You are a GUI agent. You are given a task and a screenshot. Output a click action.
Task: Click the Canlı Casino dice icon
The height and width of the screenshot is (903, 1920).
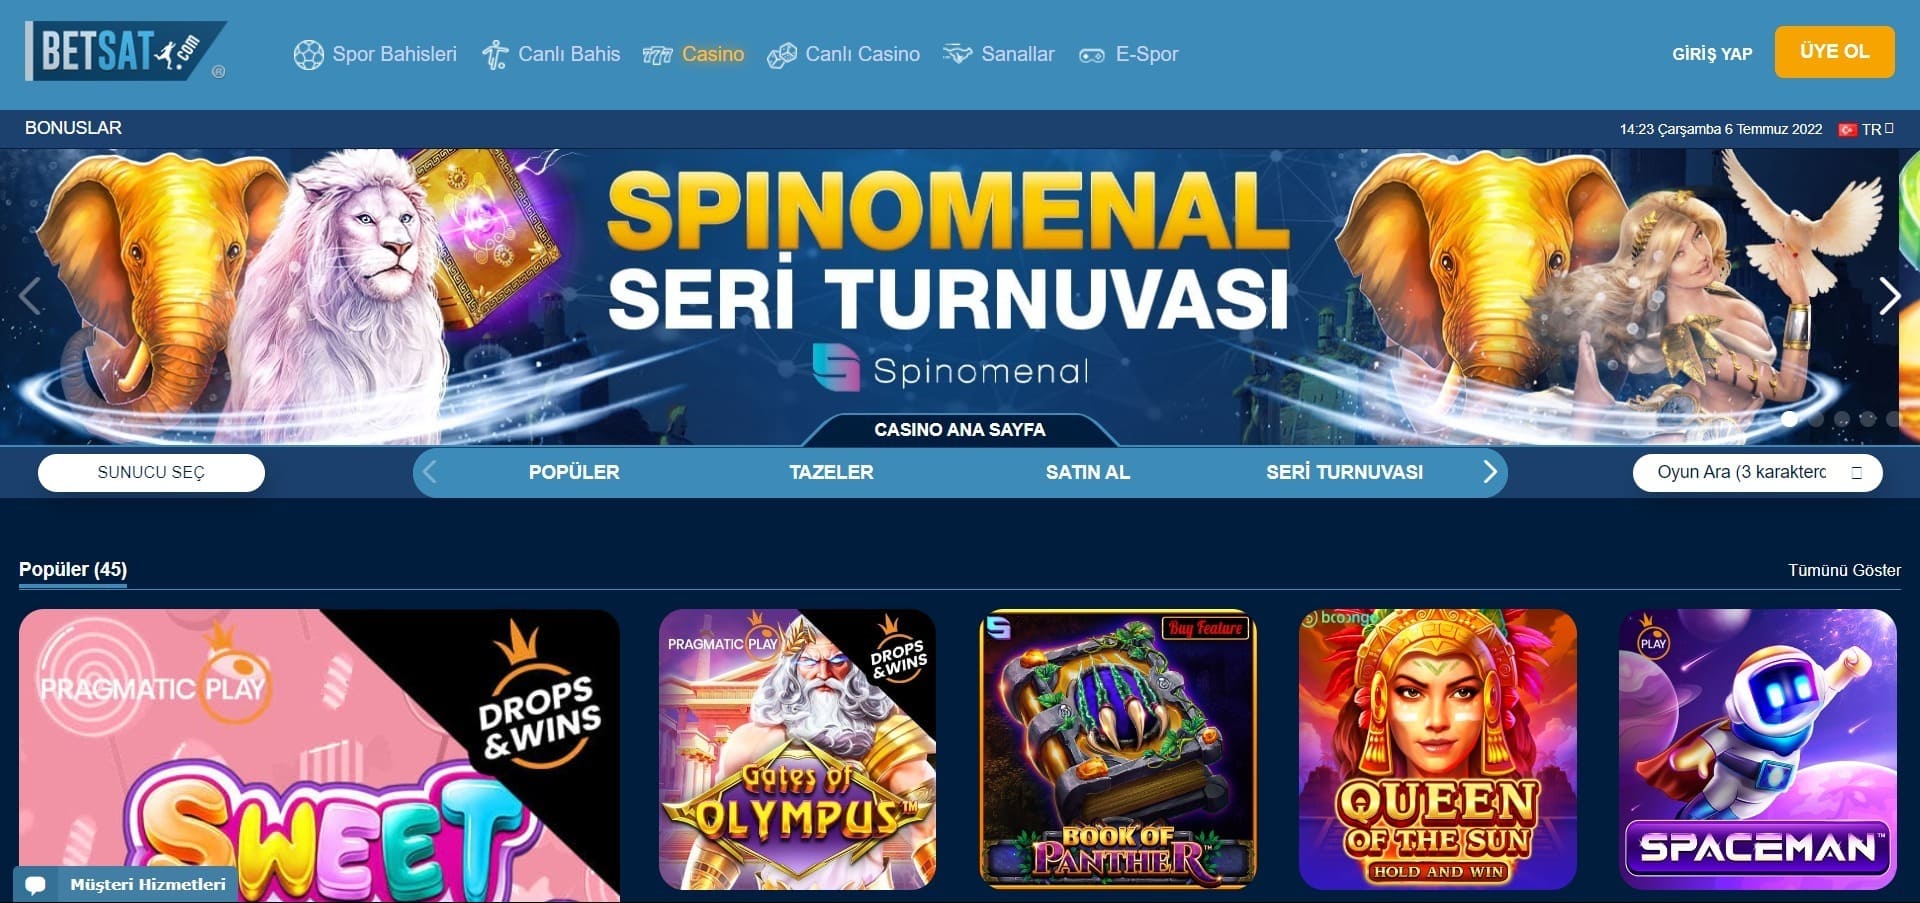click(x=781, y=55)
